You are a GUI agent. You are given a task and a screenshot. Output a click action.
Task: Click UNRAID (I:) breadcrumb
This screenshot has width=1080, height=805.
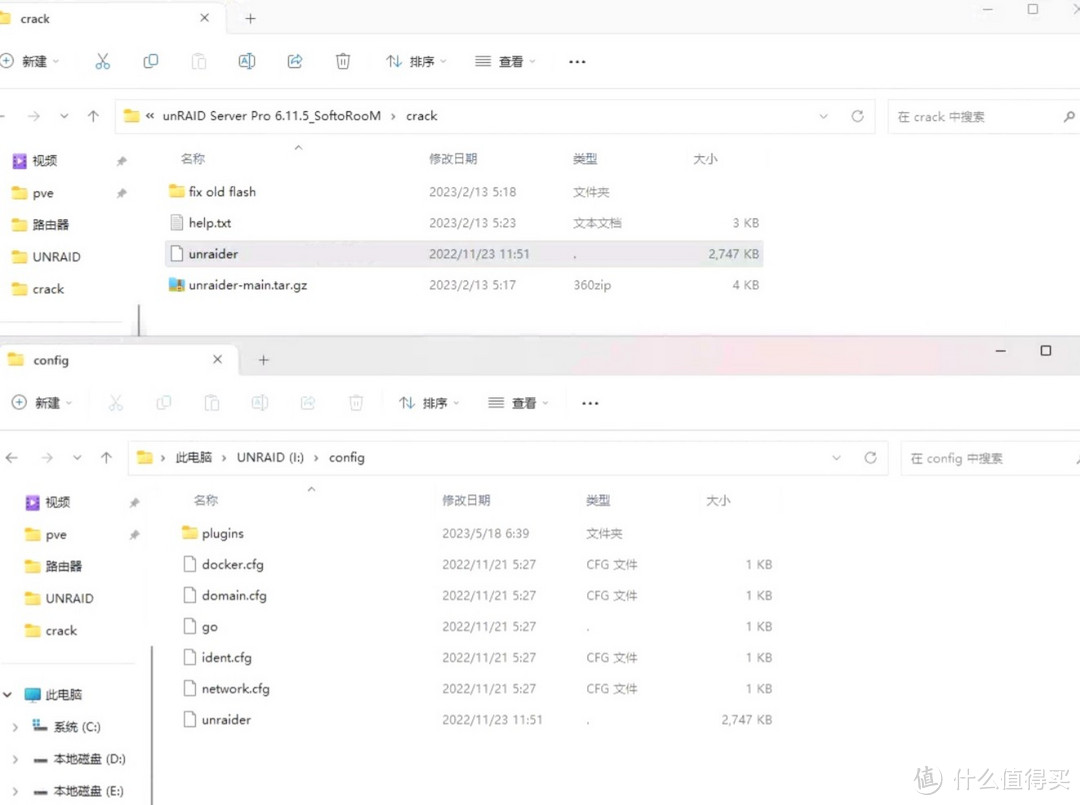[270, 457]
